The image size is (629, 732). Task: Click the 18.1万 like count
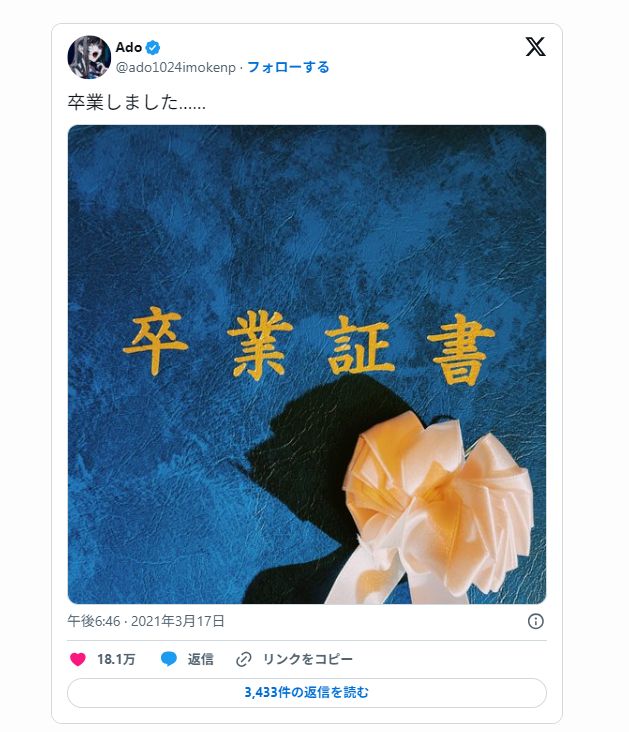(116, 659)
